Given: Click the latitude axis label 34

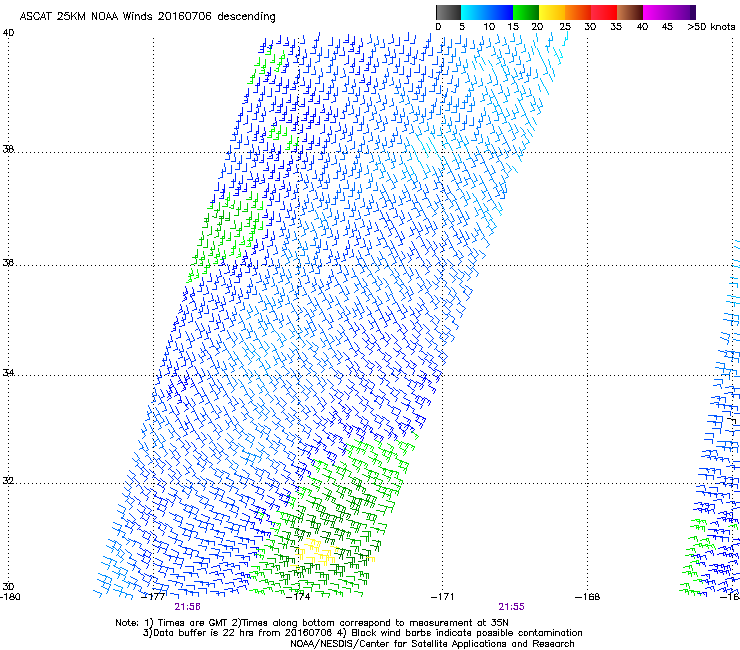Looking at the screenshot, I should pyautogui.click(x=8, y=373).
